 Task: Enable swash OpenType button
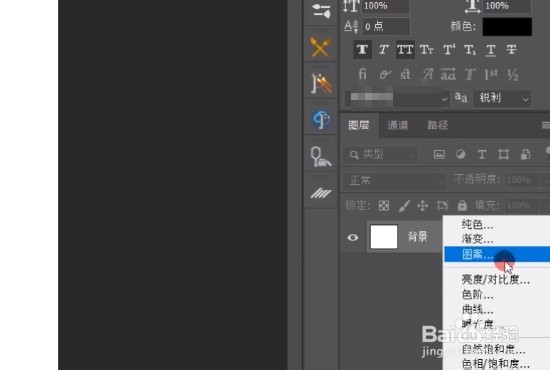tap(427, 74)
